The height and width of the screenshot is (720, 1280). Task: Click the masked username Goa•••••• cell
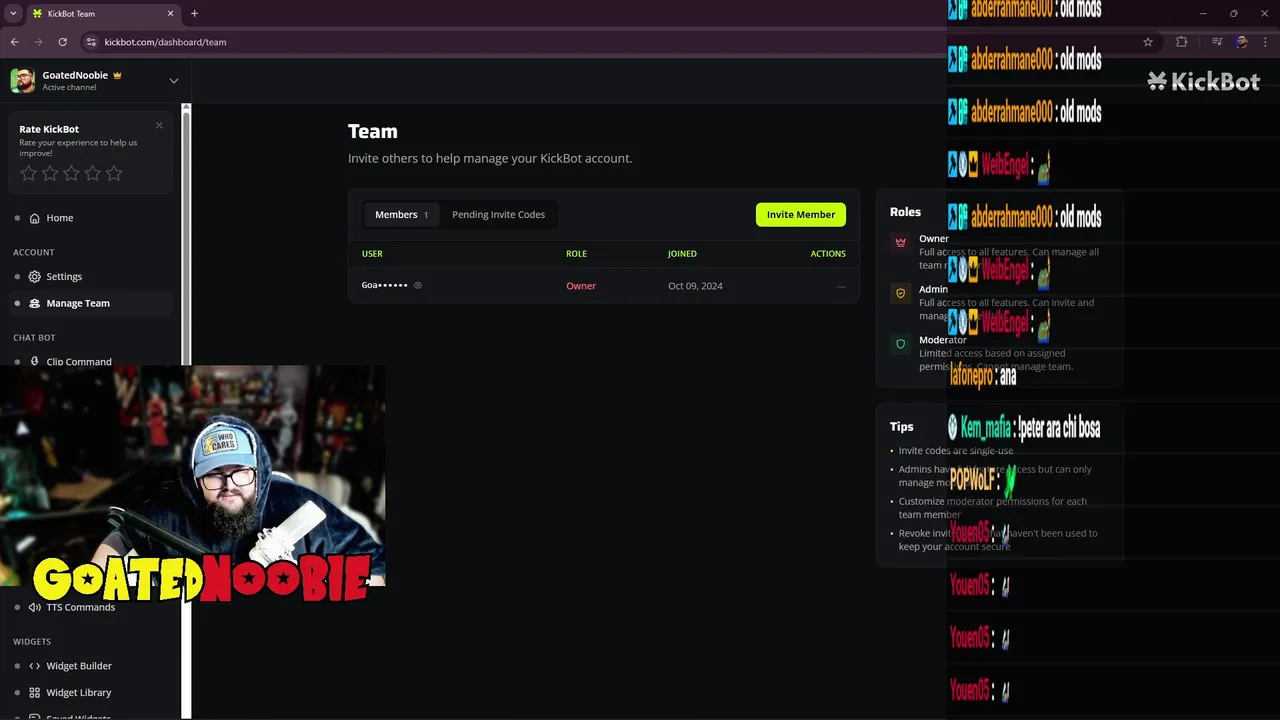pos(385,286)
